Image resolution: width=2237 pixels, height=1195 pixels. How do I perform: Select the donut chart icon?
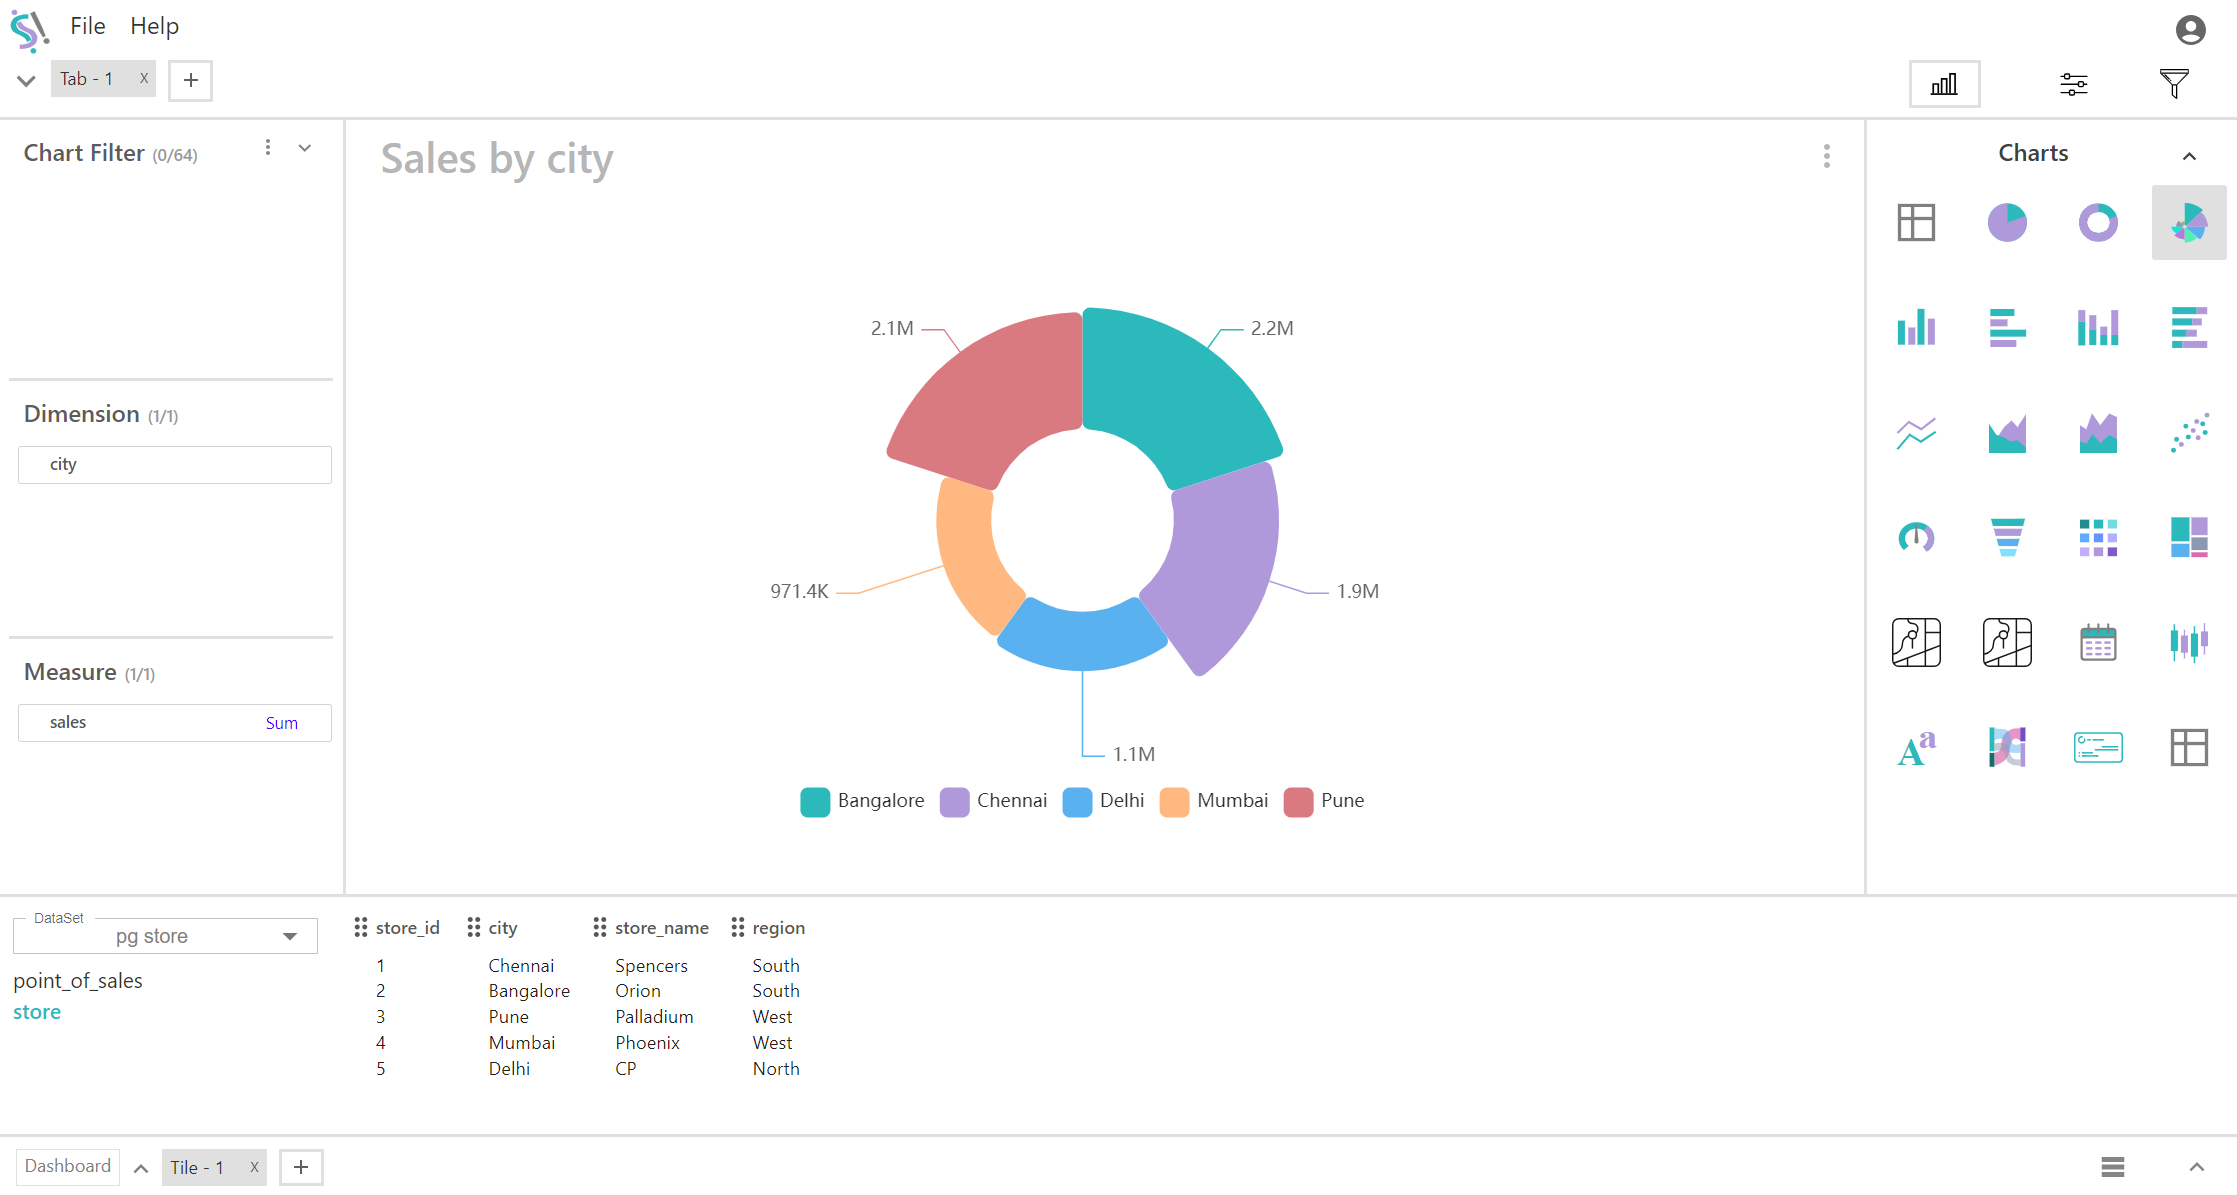click(x=2097, y=222)
